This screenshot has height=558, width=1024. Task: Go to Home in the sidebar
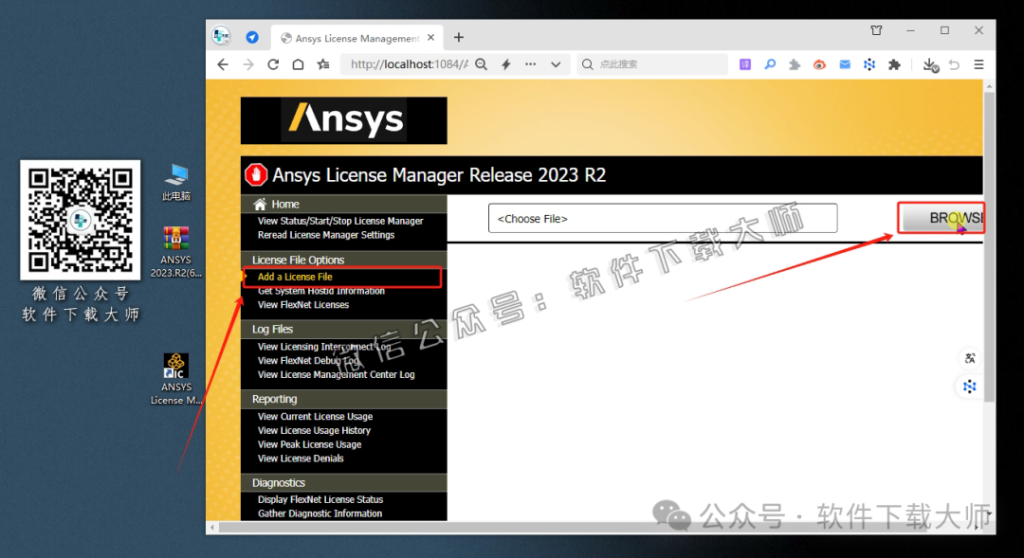285,204
